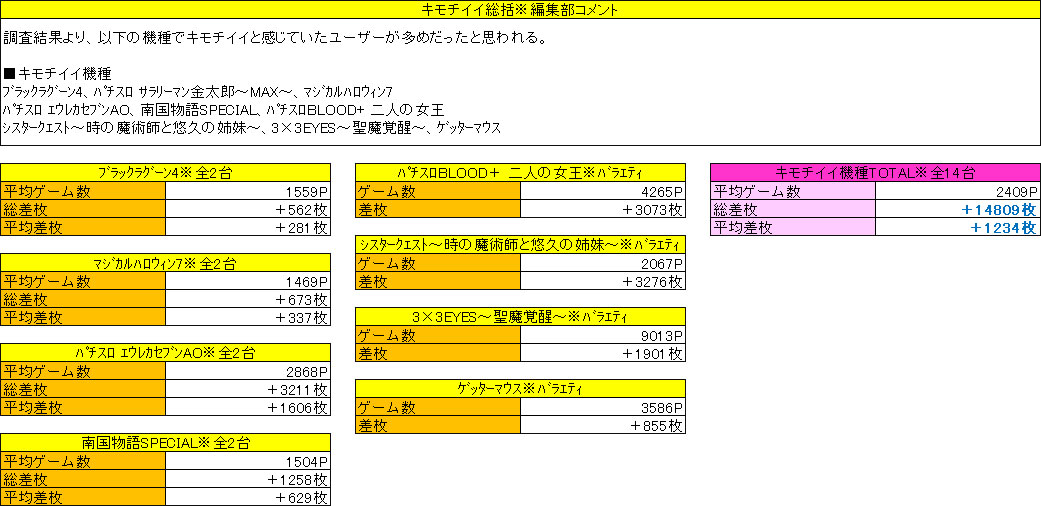
Task: Select the ブラックラグーン4 table header
Action: tap(165, 173)
